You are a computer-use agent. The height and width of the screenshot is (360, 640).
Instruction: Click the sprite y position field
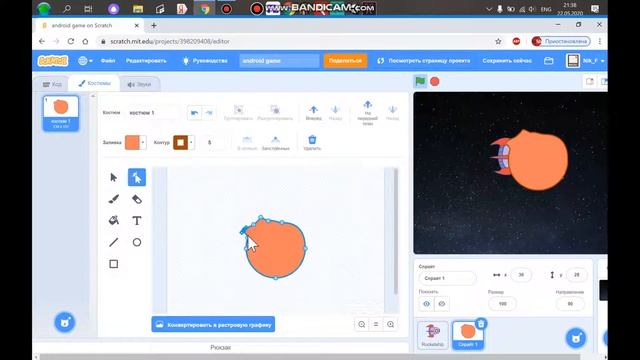click(576, 275)
